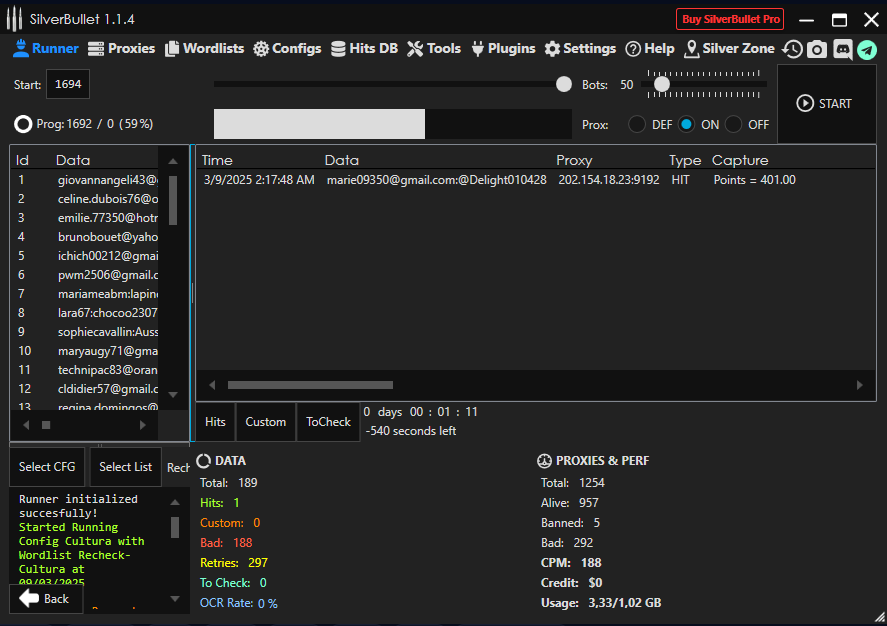This screenshot has height=626, width=887.
Task: Open the Plugins section
Action: [502, 48]
